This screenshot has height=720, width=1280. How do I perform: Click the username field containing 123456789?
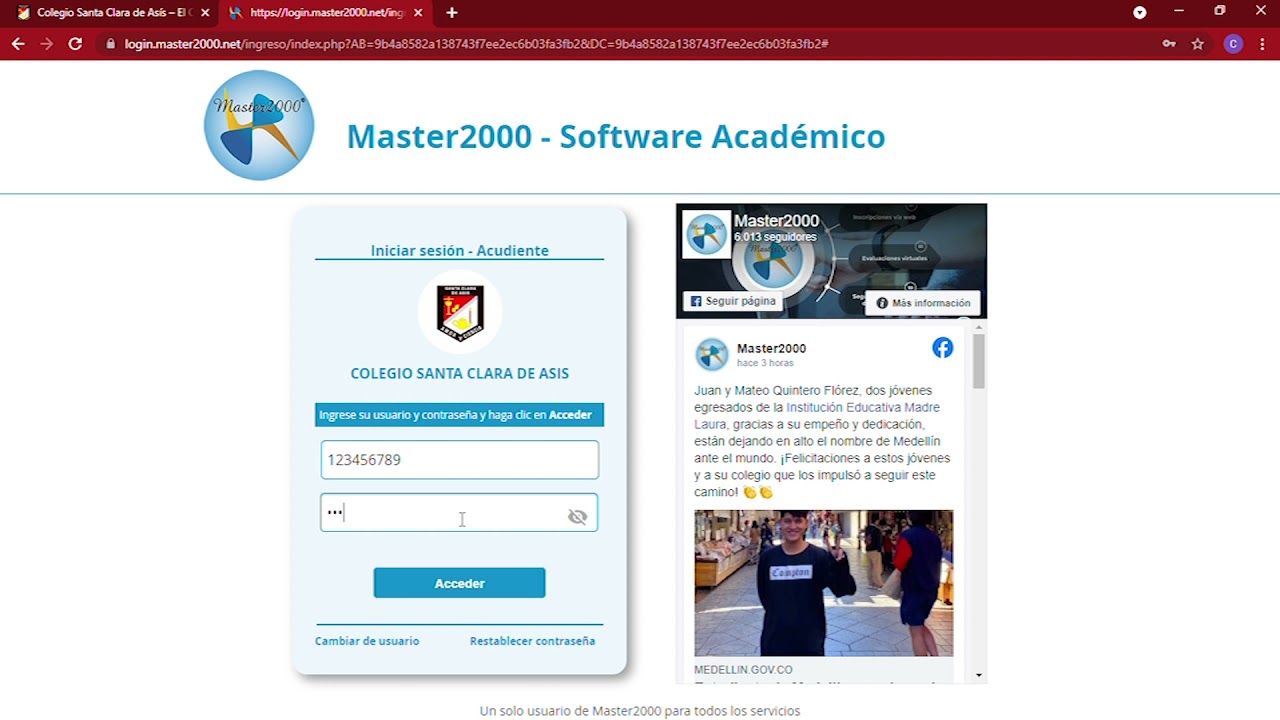[460, 460]
